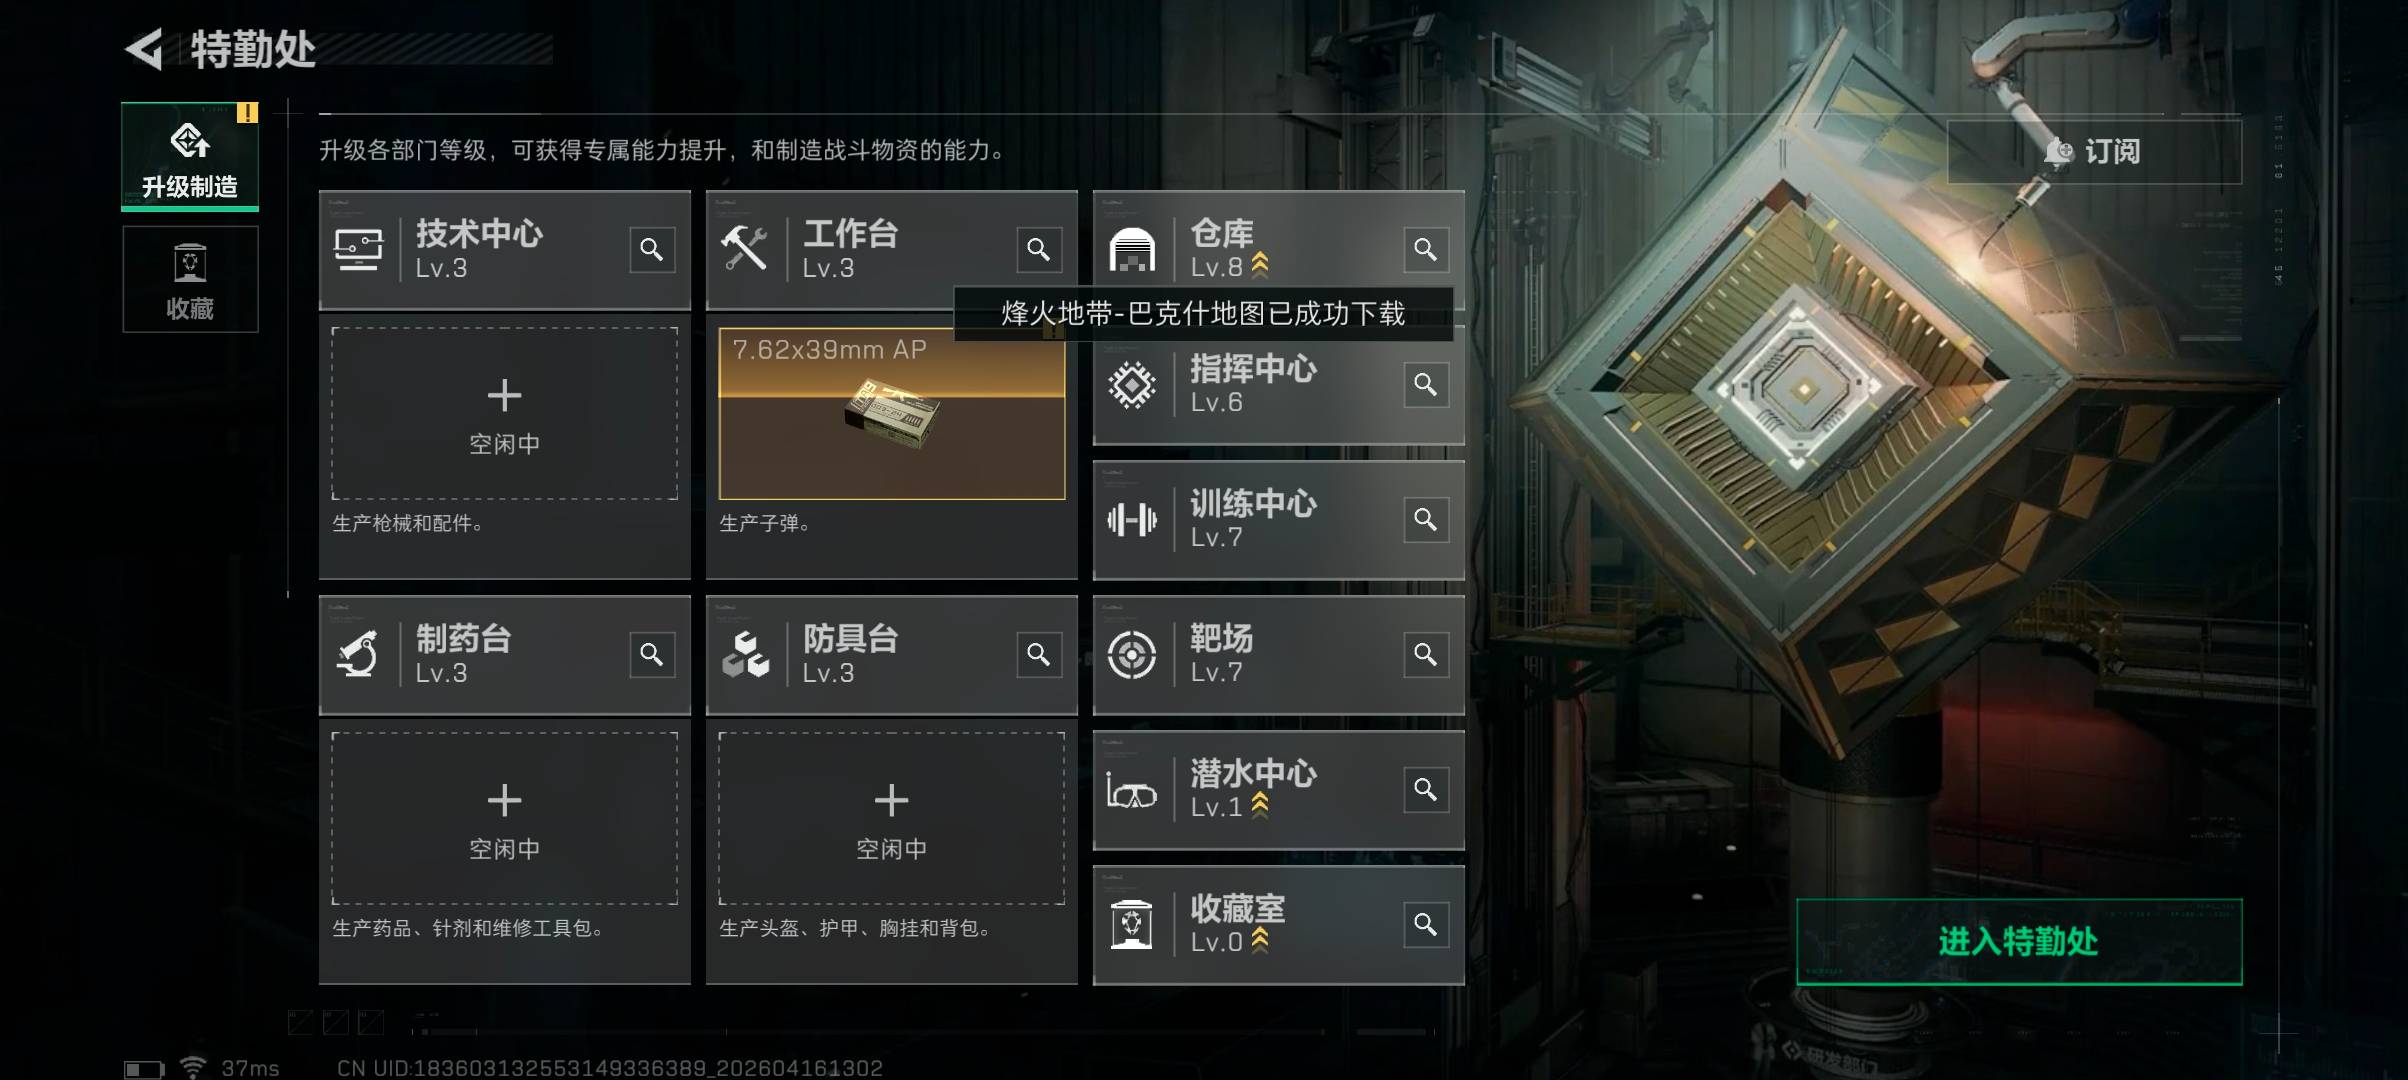Add production in 制药台 idle slot
This screenshot has height=1080, width=2408.
[505, 818]
